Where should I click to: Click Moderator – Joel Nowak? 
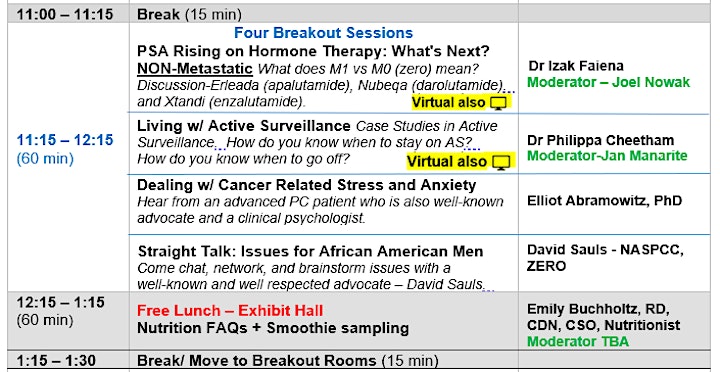click(608, 82)
